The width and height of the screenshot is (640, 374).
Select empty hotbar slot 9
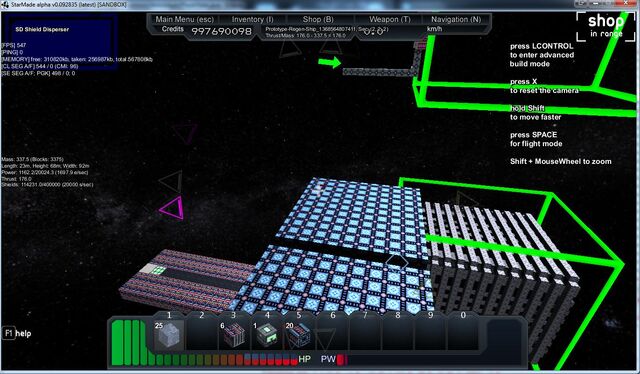[x=430, y=335]
